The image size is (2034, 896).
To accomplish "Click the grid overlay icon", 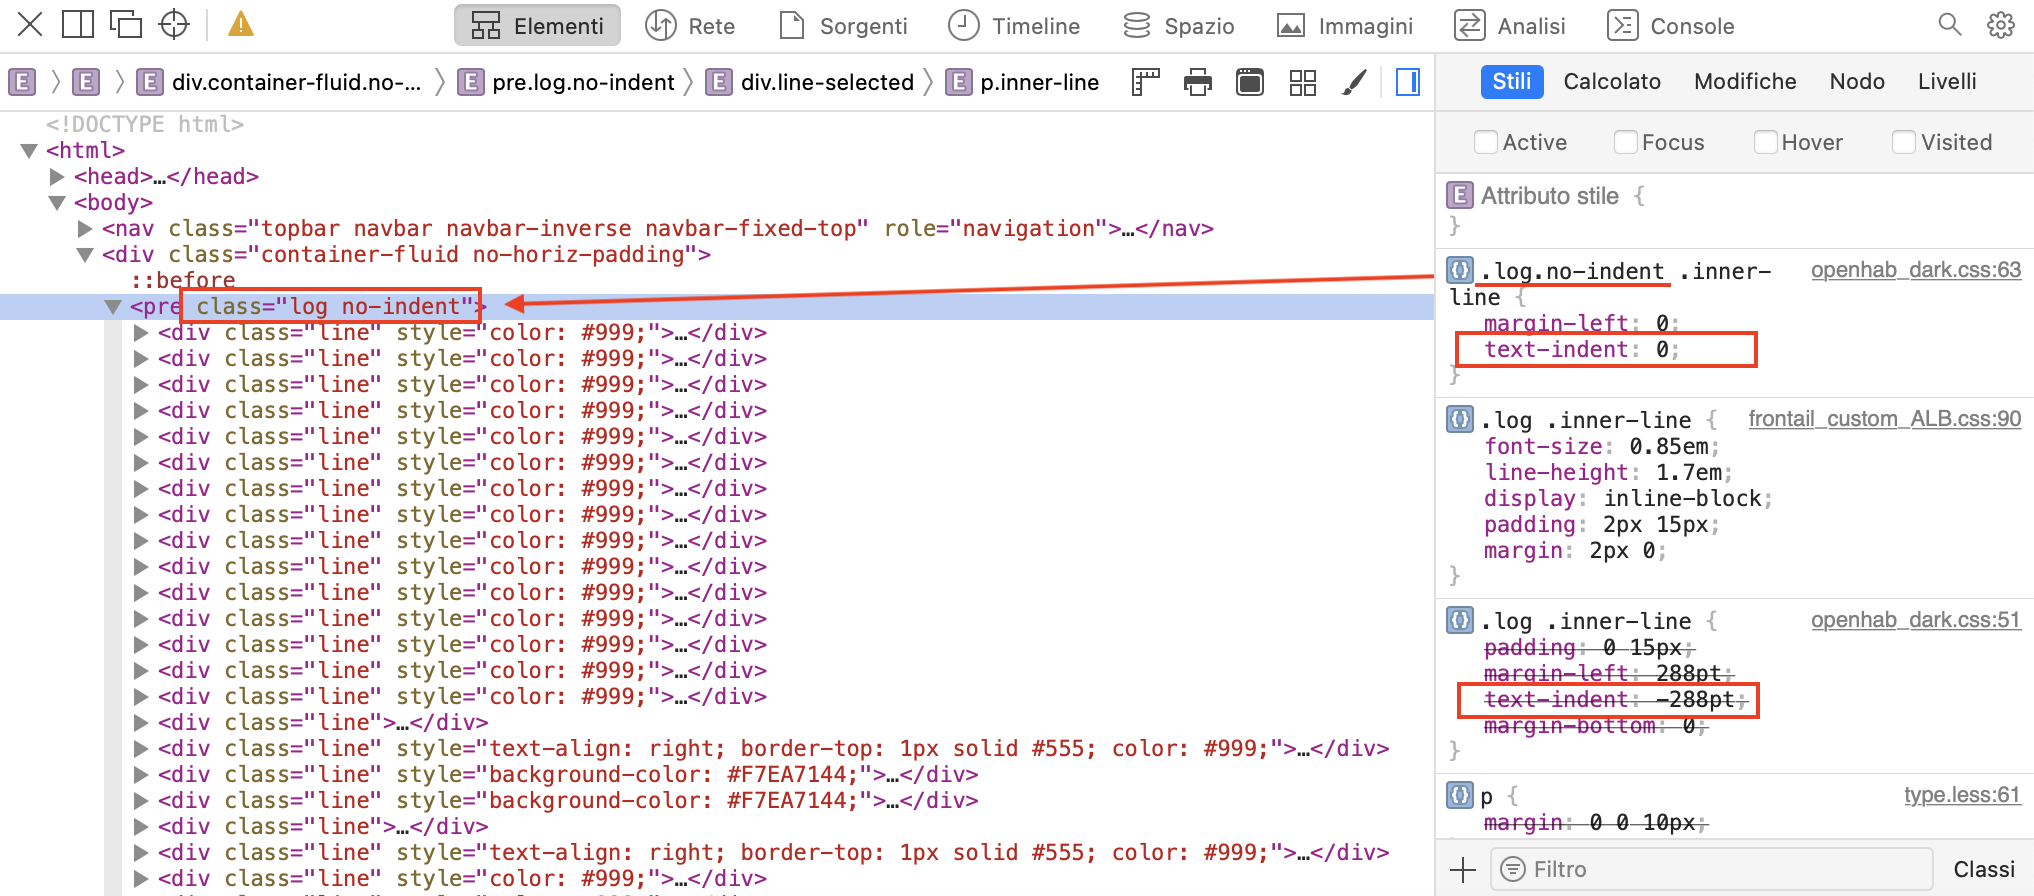I will pyautogui.click(x=1302, y=82).
